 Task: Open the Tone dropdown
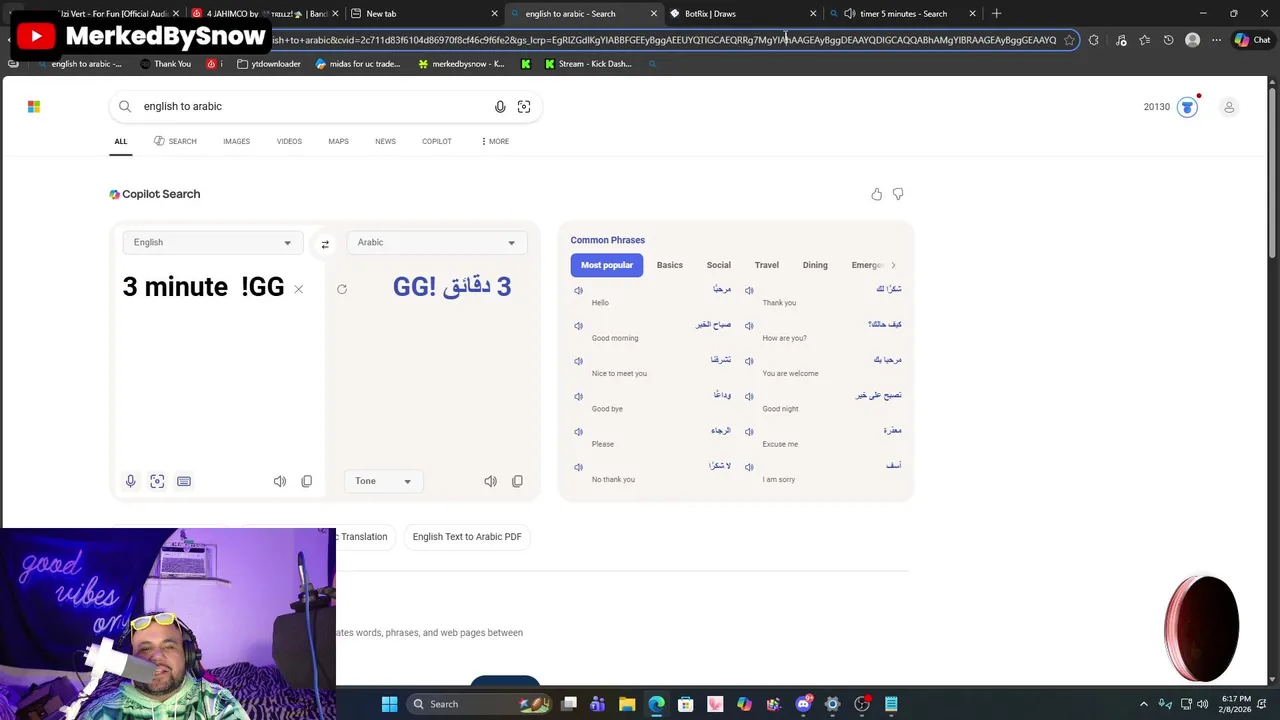click(x=383, y=481)
